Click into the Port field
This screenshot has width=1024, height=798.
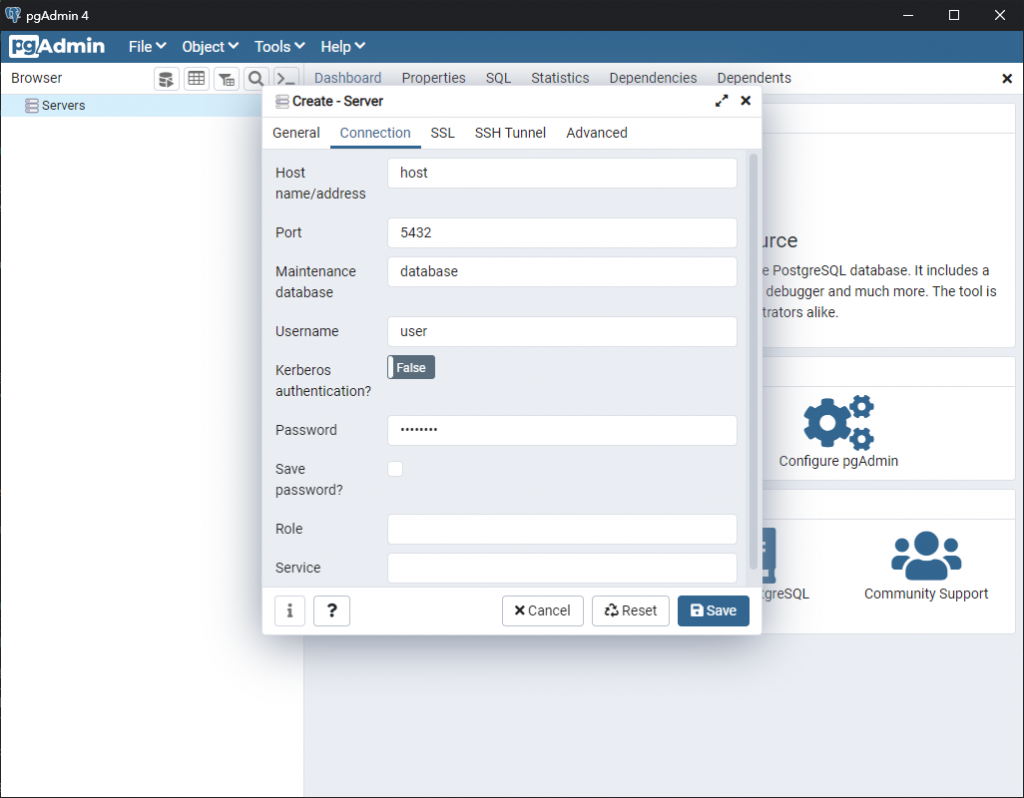562,233
